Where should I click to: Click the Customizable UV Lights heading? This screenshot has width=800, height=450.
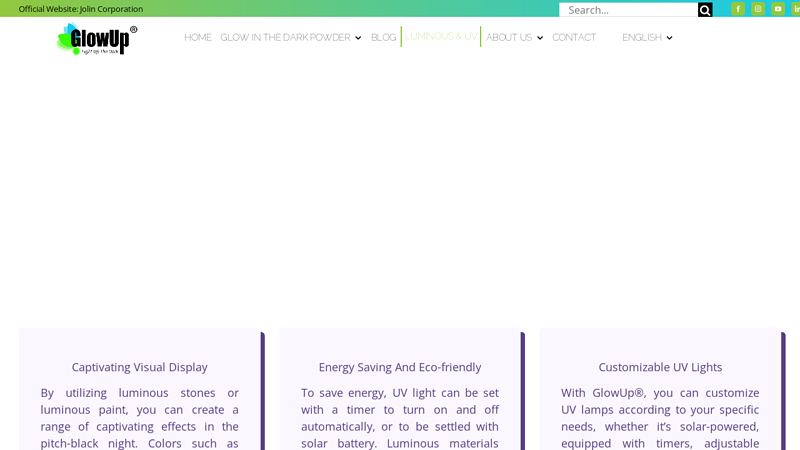[x=660, y=367]
